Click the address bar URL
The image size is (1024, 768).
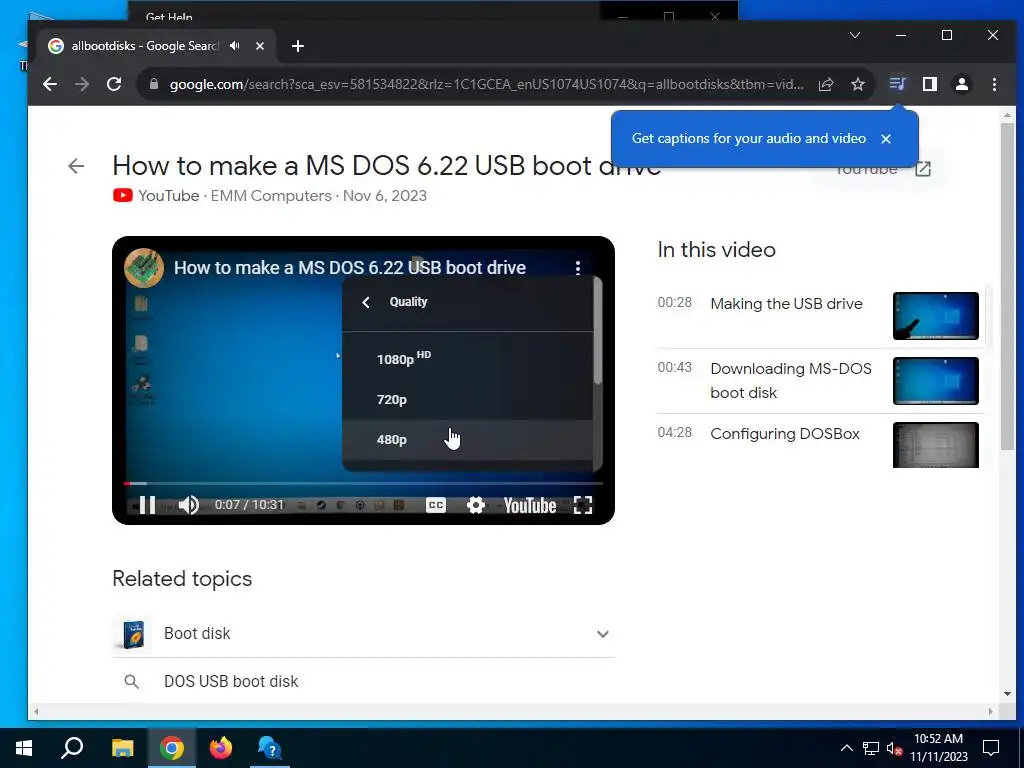[487, 84]
